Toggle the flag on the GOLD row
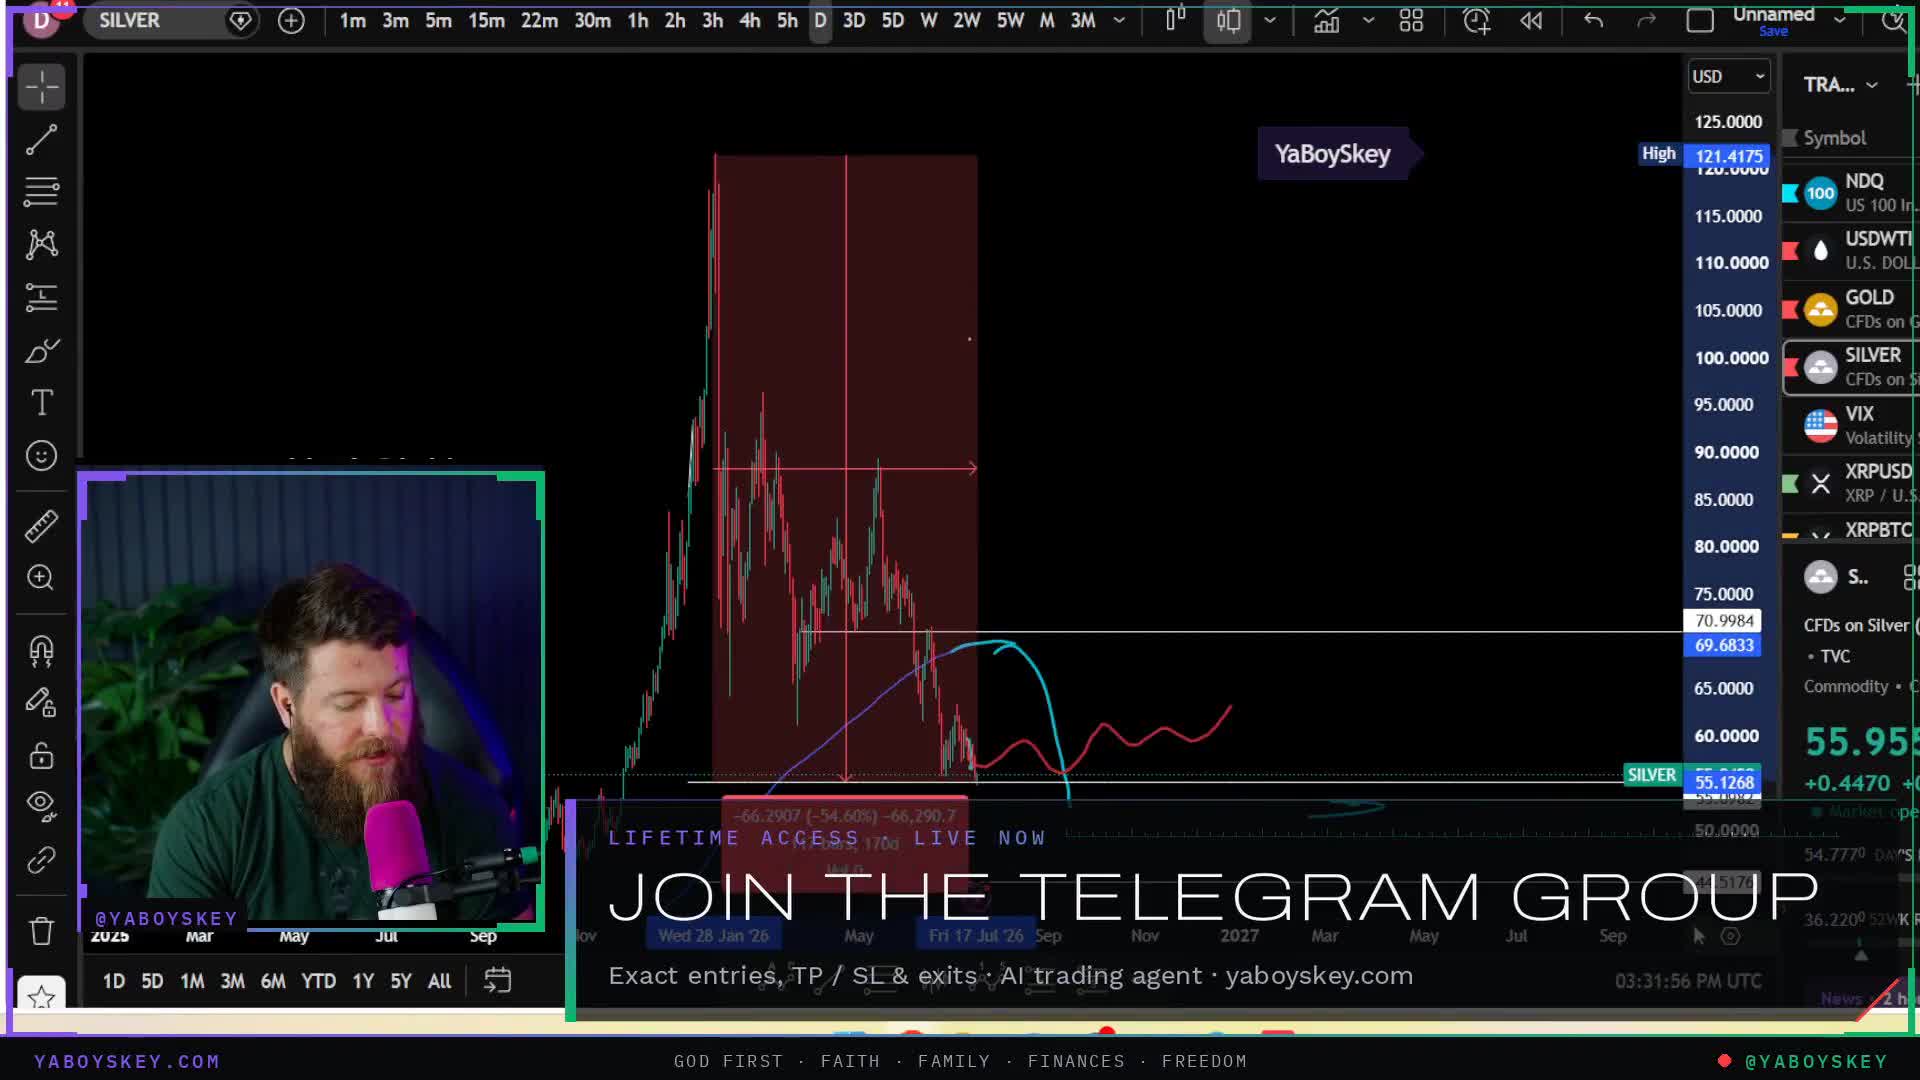 1790,309
